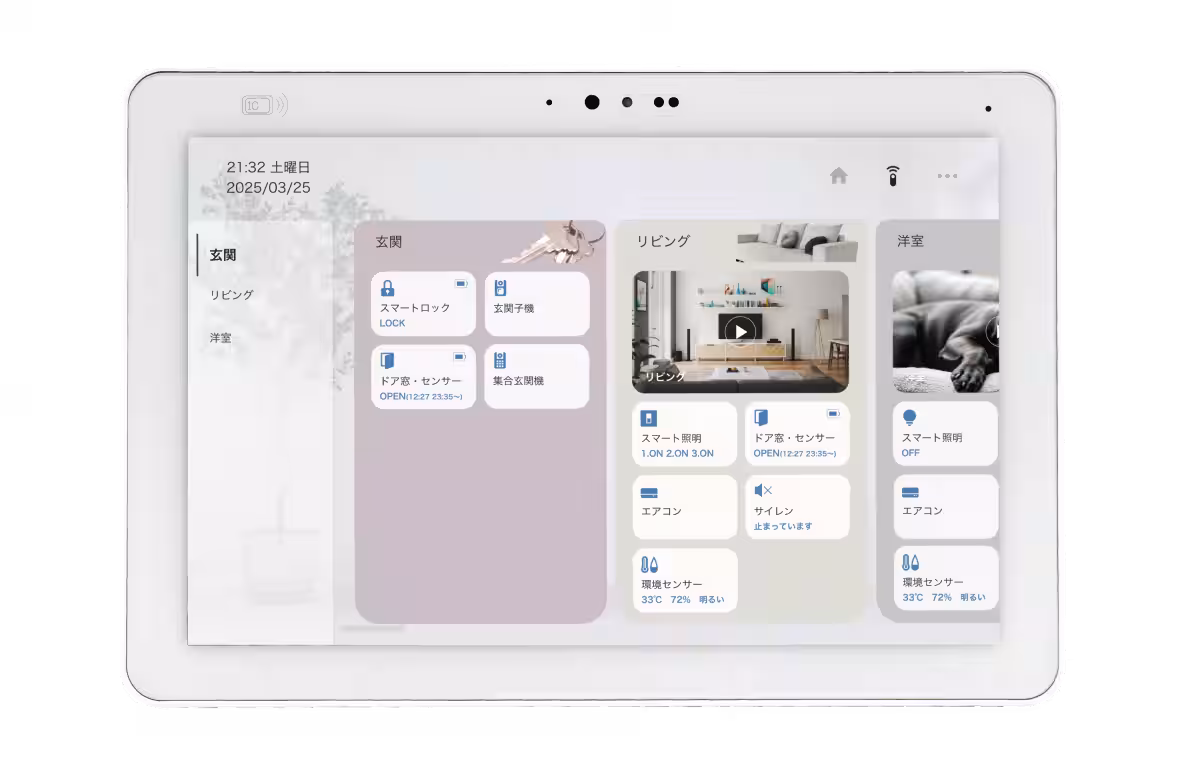Viewport: 1200px width, 758px height.
Task: Open 洋室 環境センサー tile
Action: point(945,580)
